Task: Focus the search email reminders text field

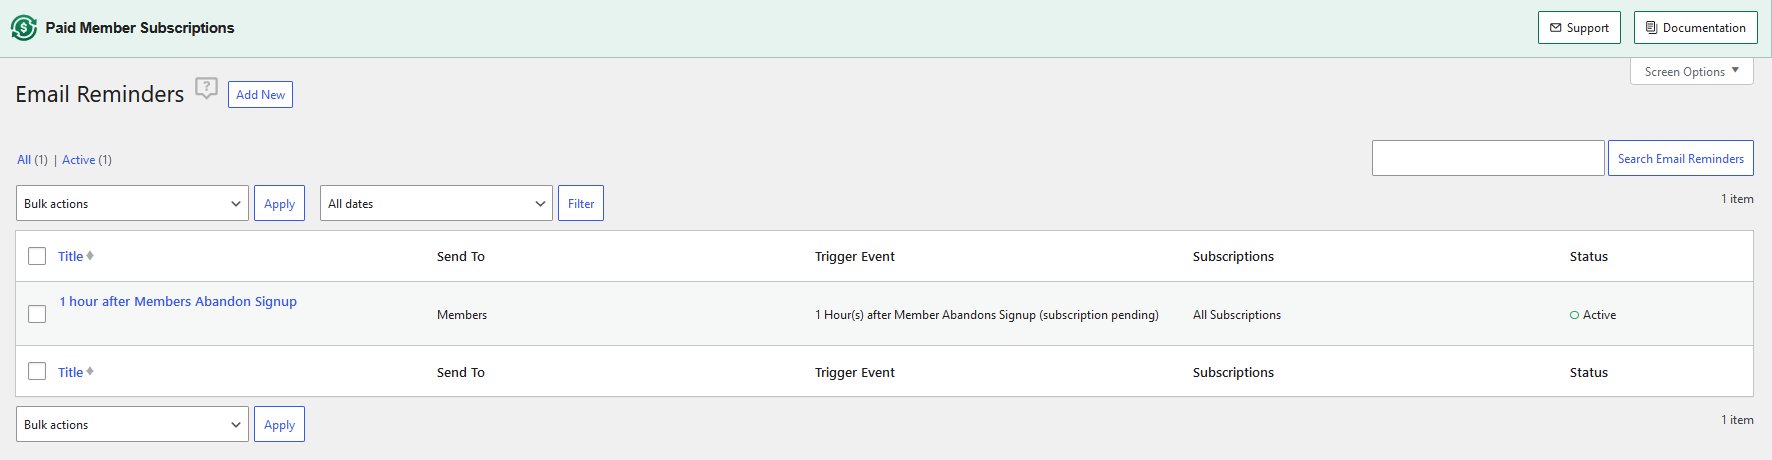Action: [1488, 158]
